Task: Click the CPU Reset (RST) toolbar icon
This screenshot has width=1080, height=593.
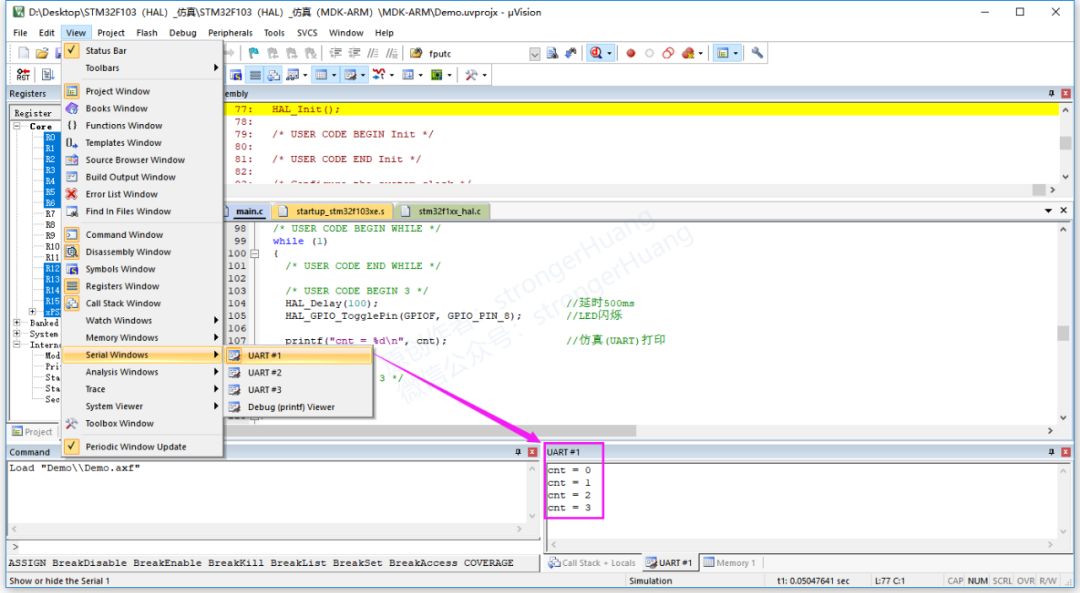Action: click(23, 75)
